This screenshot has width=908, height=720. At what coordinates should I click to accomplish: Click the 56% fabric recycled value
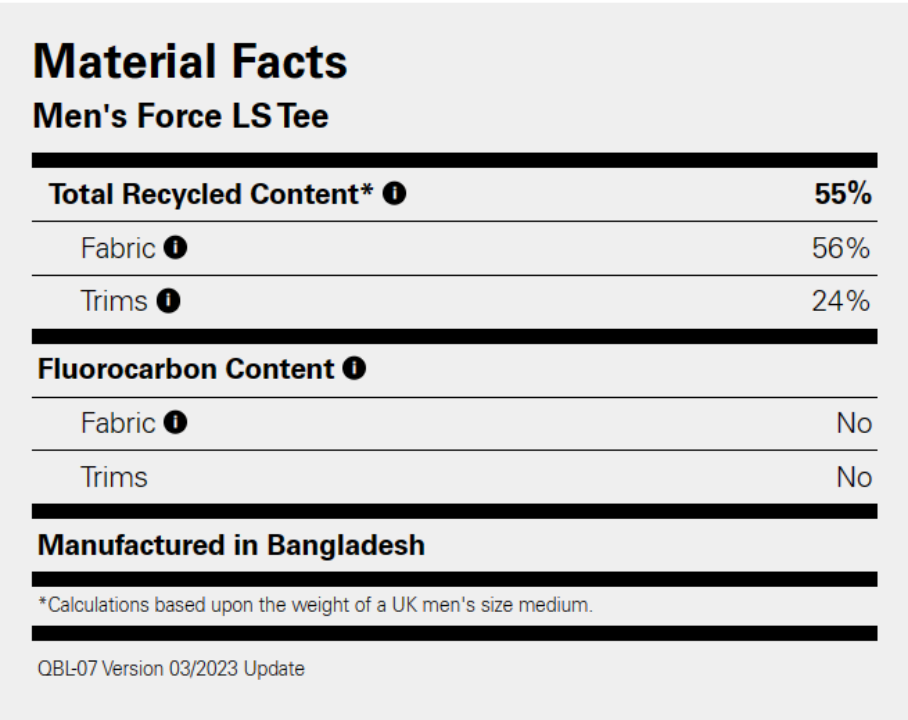[x=841, y=248]
